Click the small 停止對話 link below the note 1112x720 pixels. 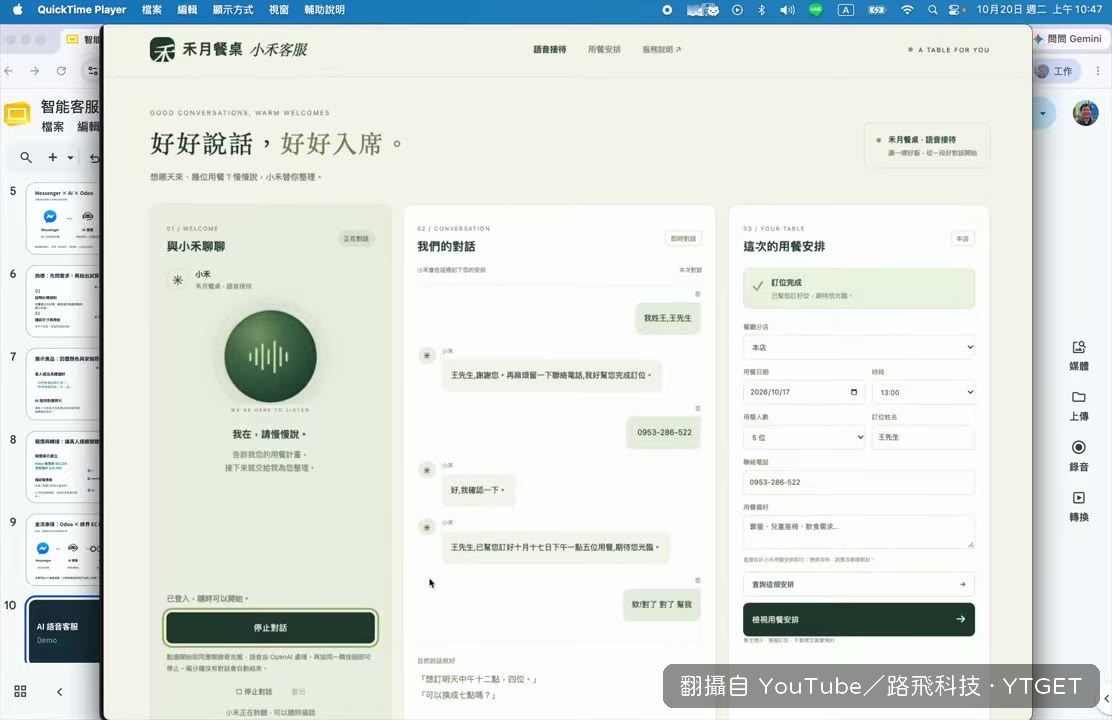coord(254,691)
